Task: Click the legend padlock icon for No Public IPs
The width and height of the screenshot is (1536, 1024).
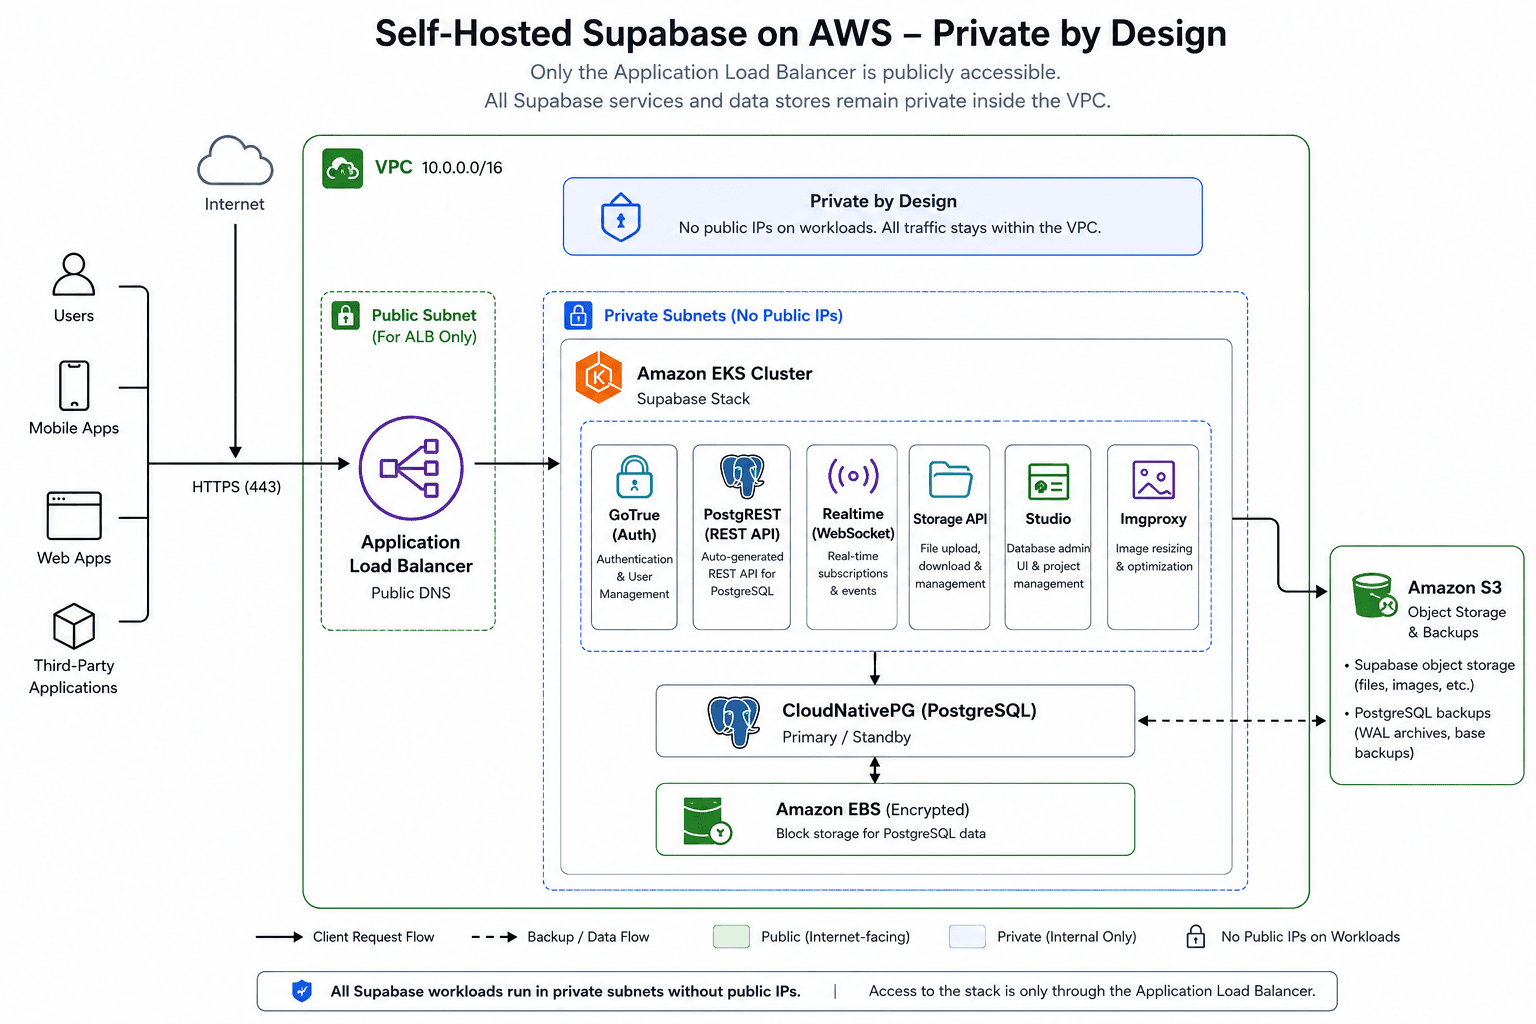Action: point(1195,936)
